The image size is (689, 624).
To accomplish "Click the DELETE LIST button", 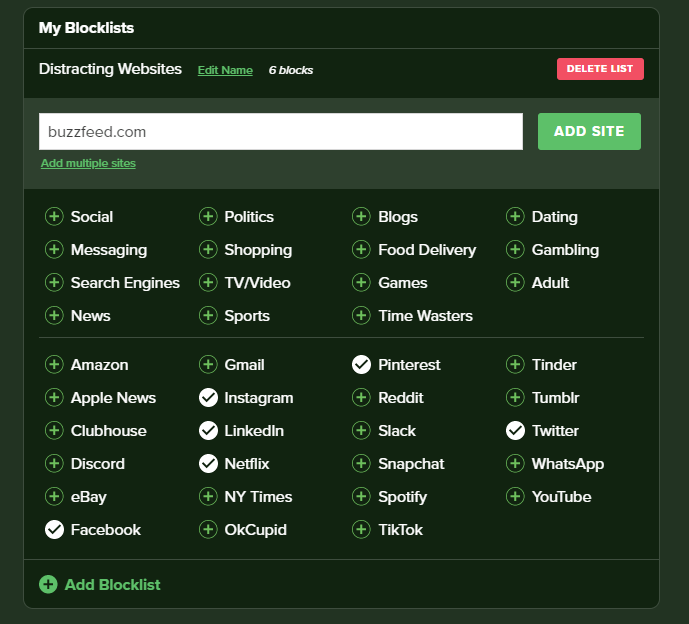I will pos(600,69).
